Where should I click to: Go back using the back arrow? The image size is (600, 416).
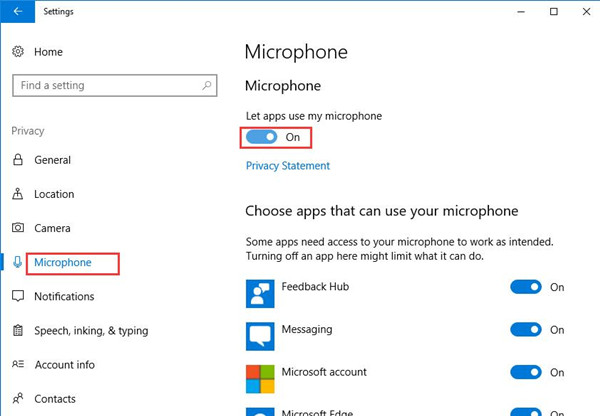(x=18, y=11)
